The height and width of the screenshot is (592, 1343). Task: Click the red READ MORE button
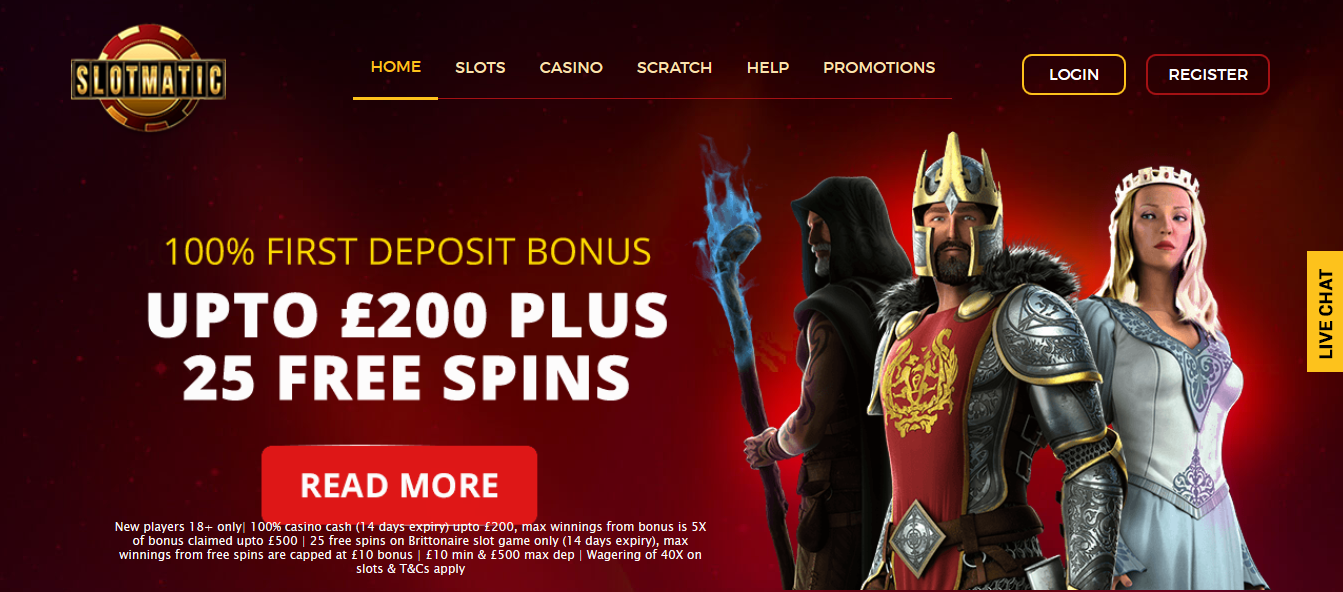pyautogui.click(x=399, y=485)
